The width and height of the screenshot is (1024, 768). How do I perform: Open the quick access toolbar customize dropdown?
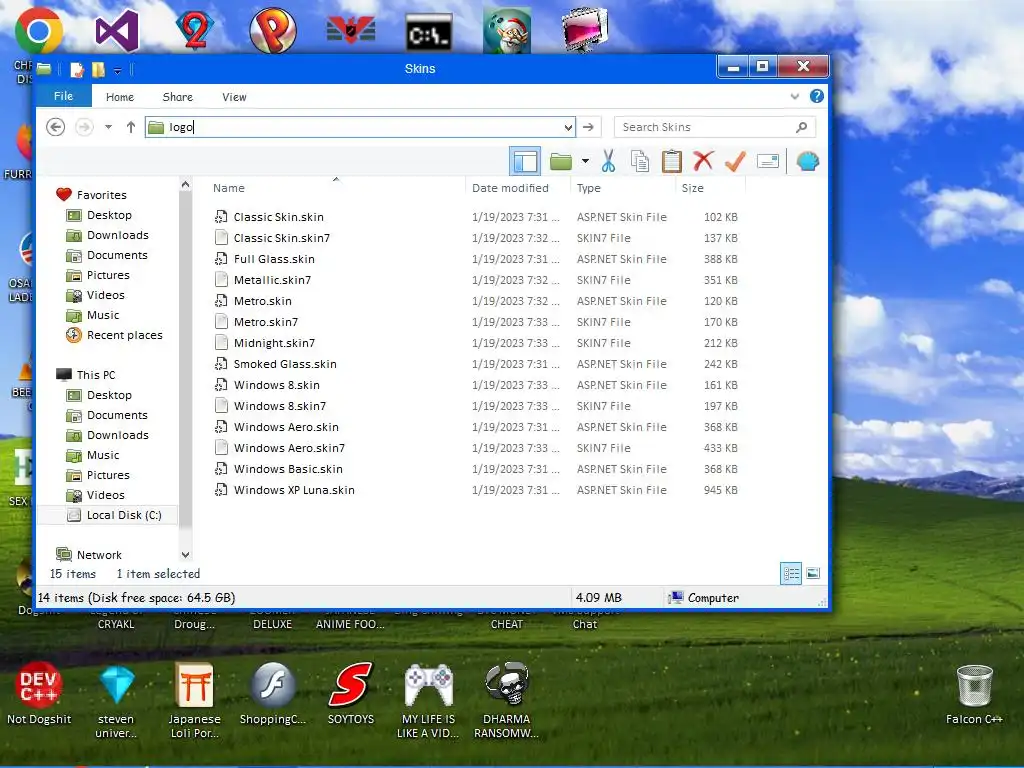(118, 70)
